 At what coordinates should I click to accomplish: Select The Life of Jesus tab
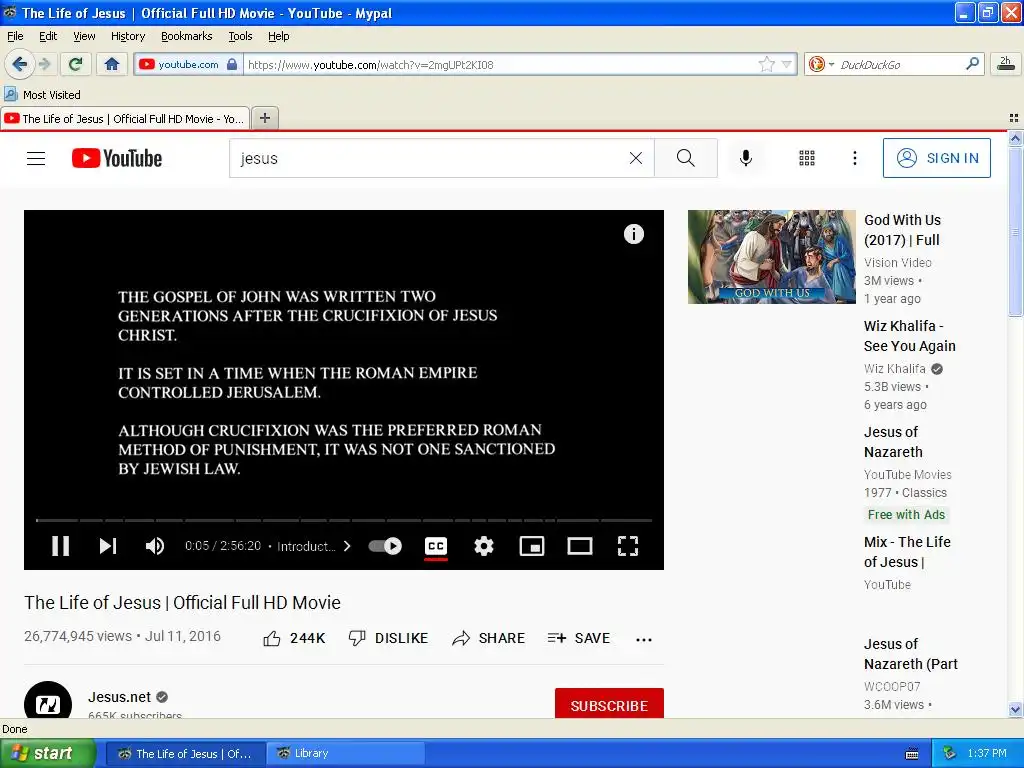point(125,119)
